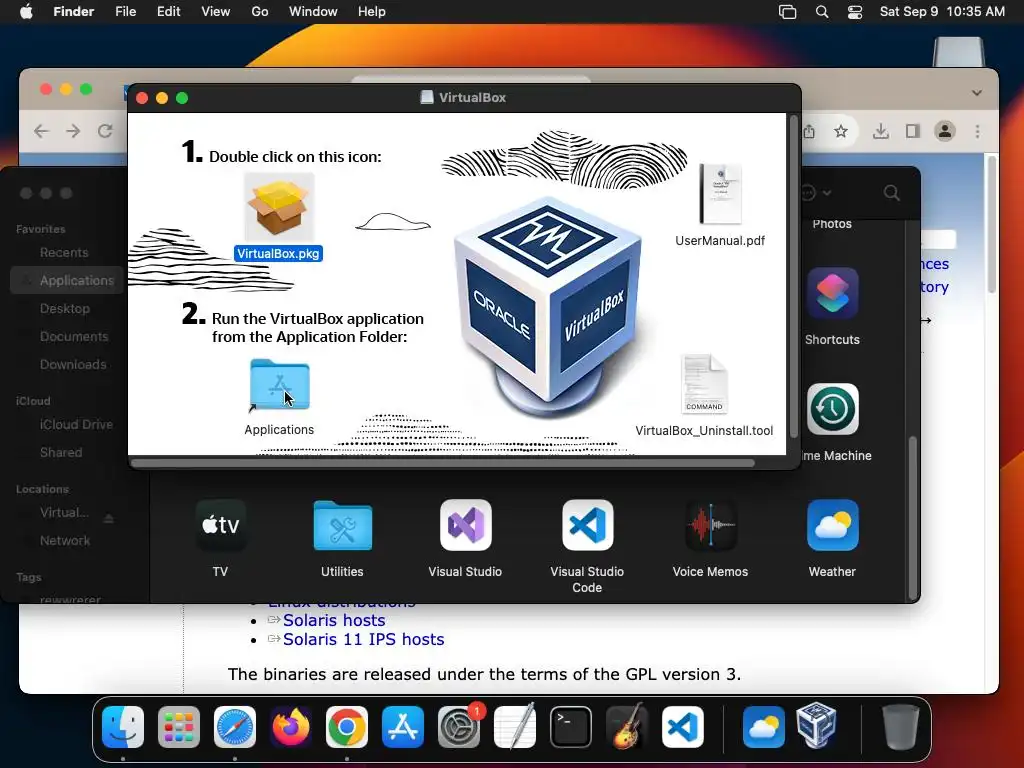1024x768 pixels.
Task: Open the Go menu
Action: [260, 12]
